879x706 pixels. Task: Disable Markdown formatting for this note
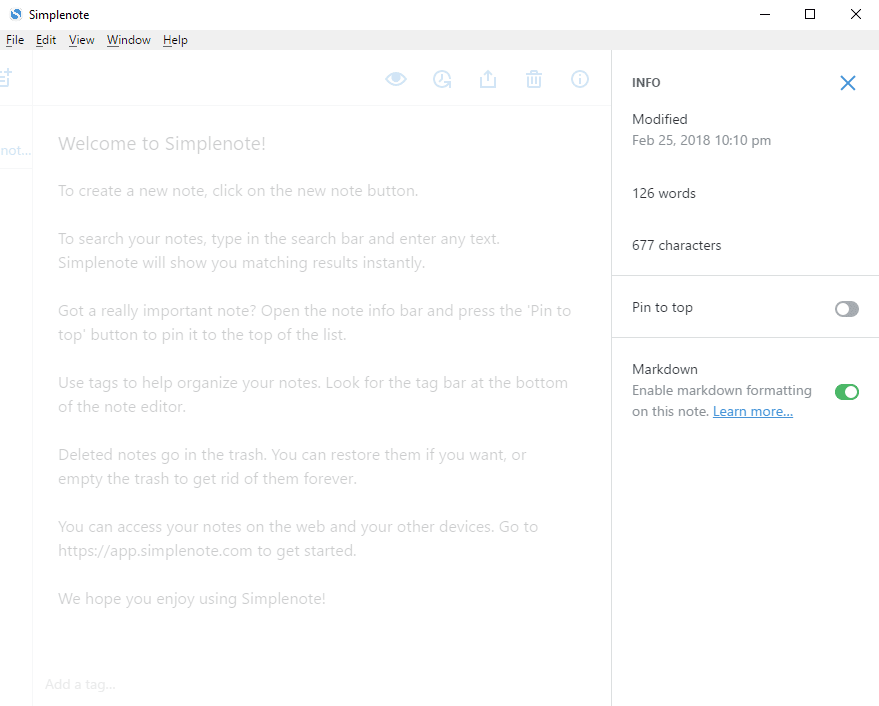tap(846, 392)
